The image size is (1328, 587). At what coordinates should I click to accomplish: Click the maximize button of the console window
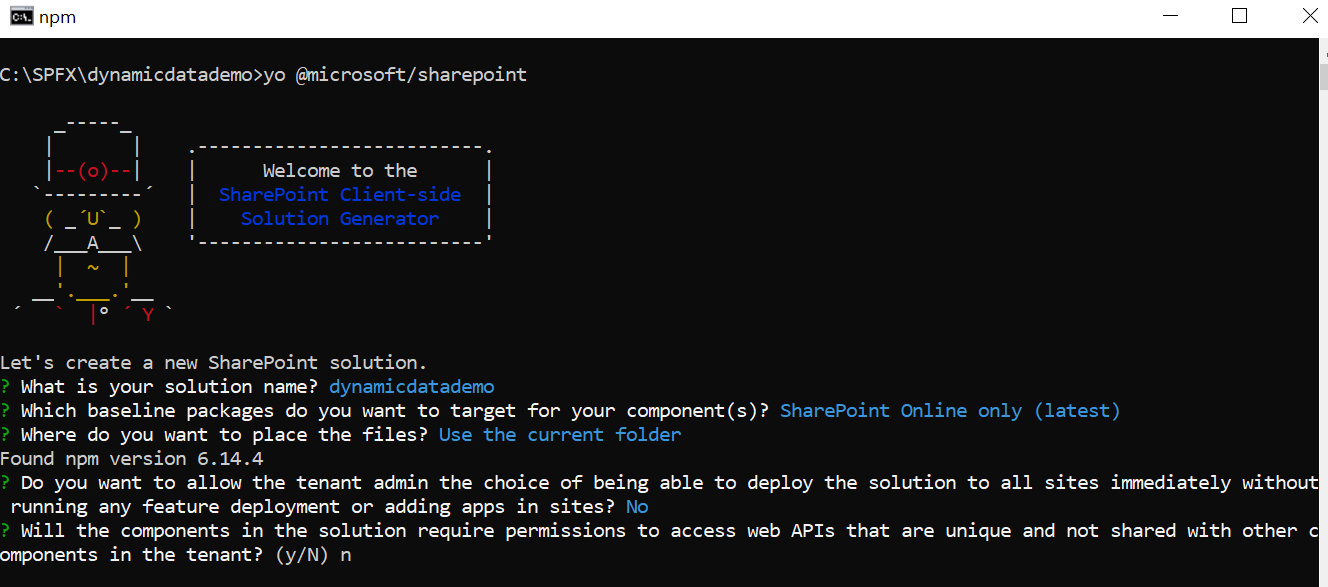click(1239, 15)
